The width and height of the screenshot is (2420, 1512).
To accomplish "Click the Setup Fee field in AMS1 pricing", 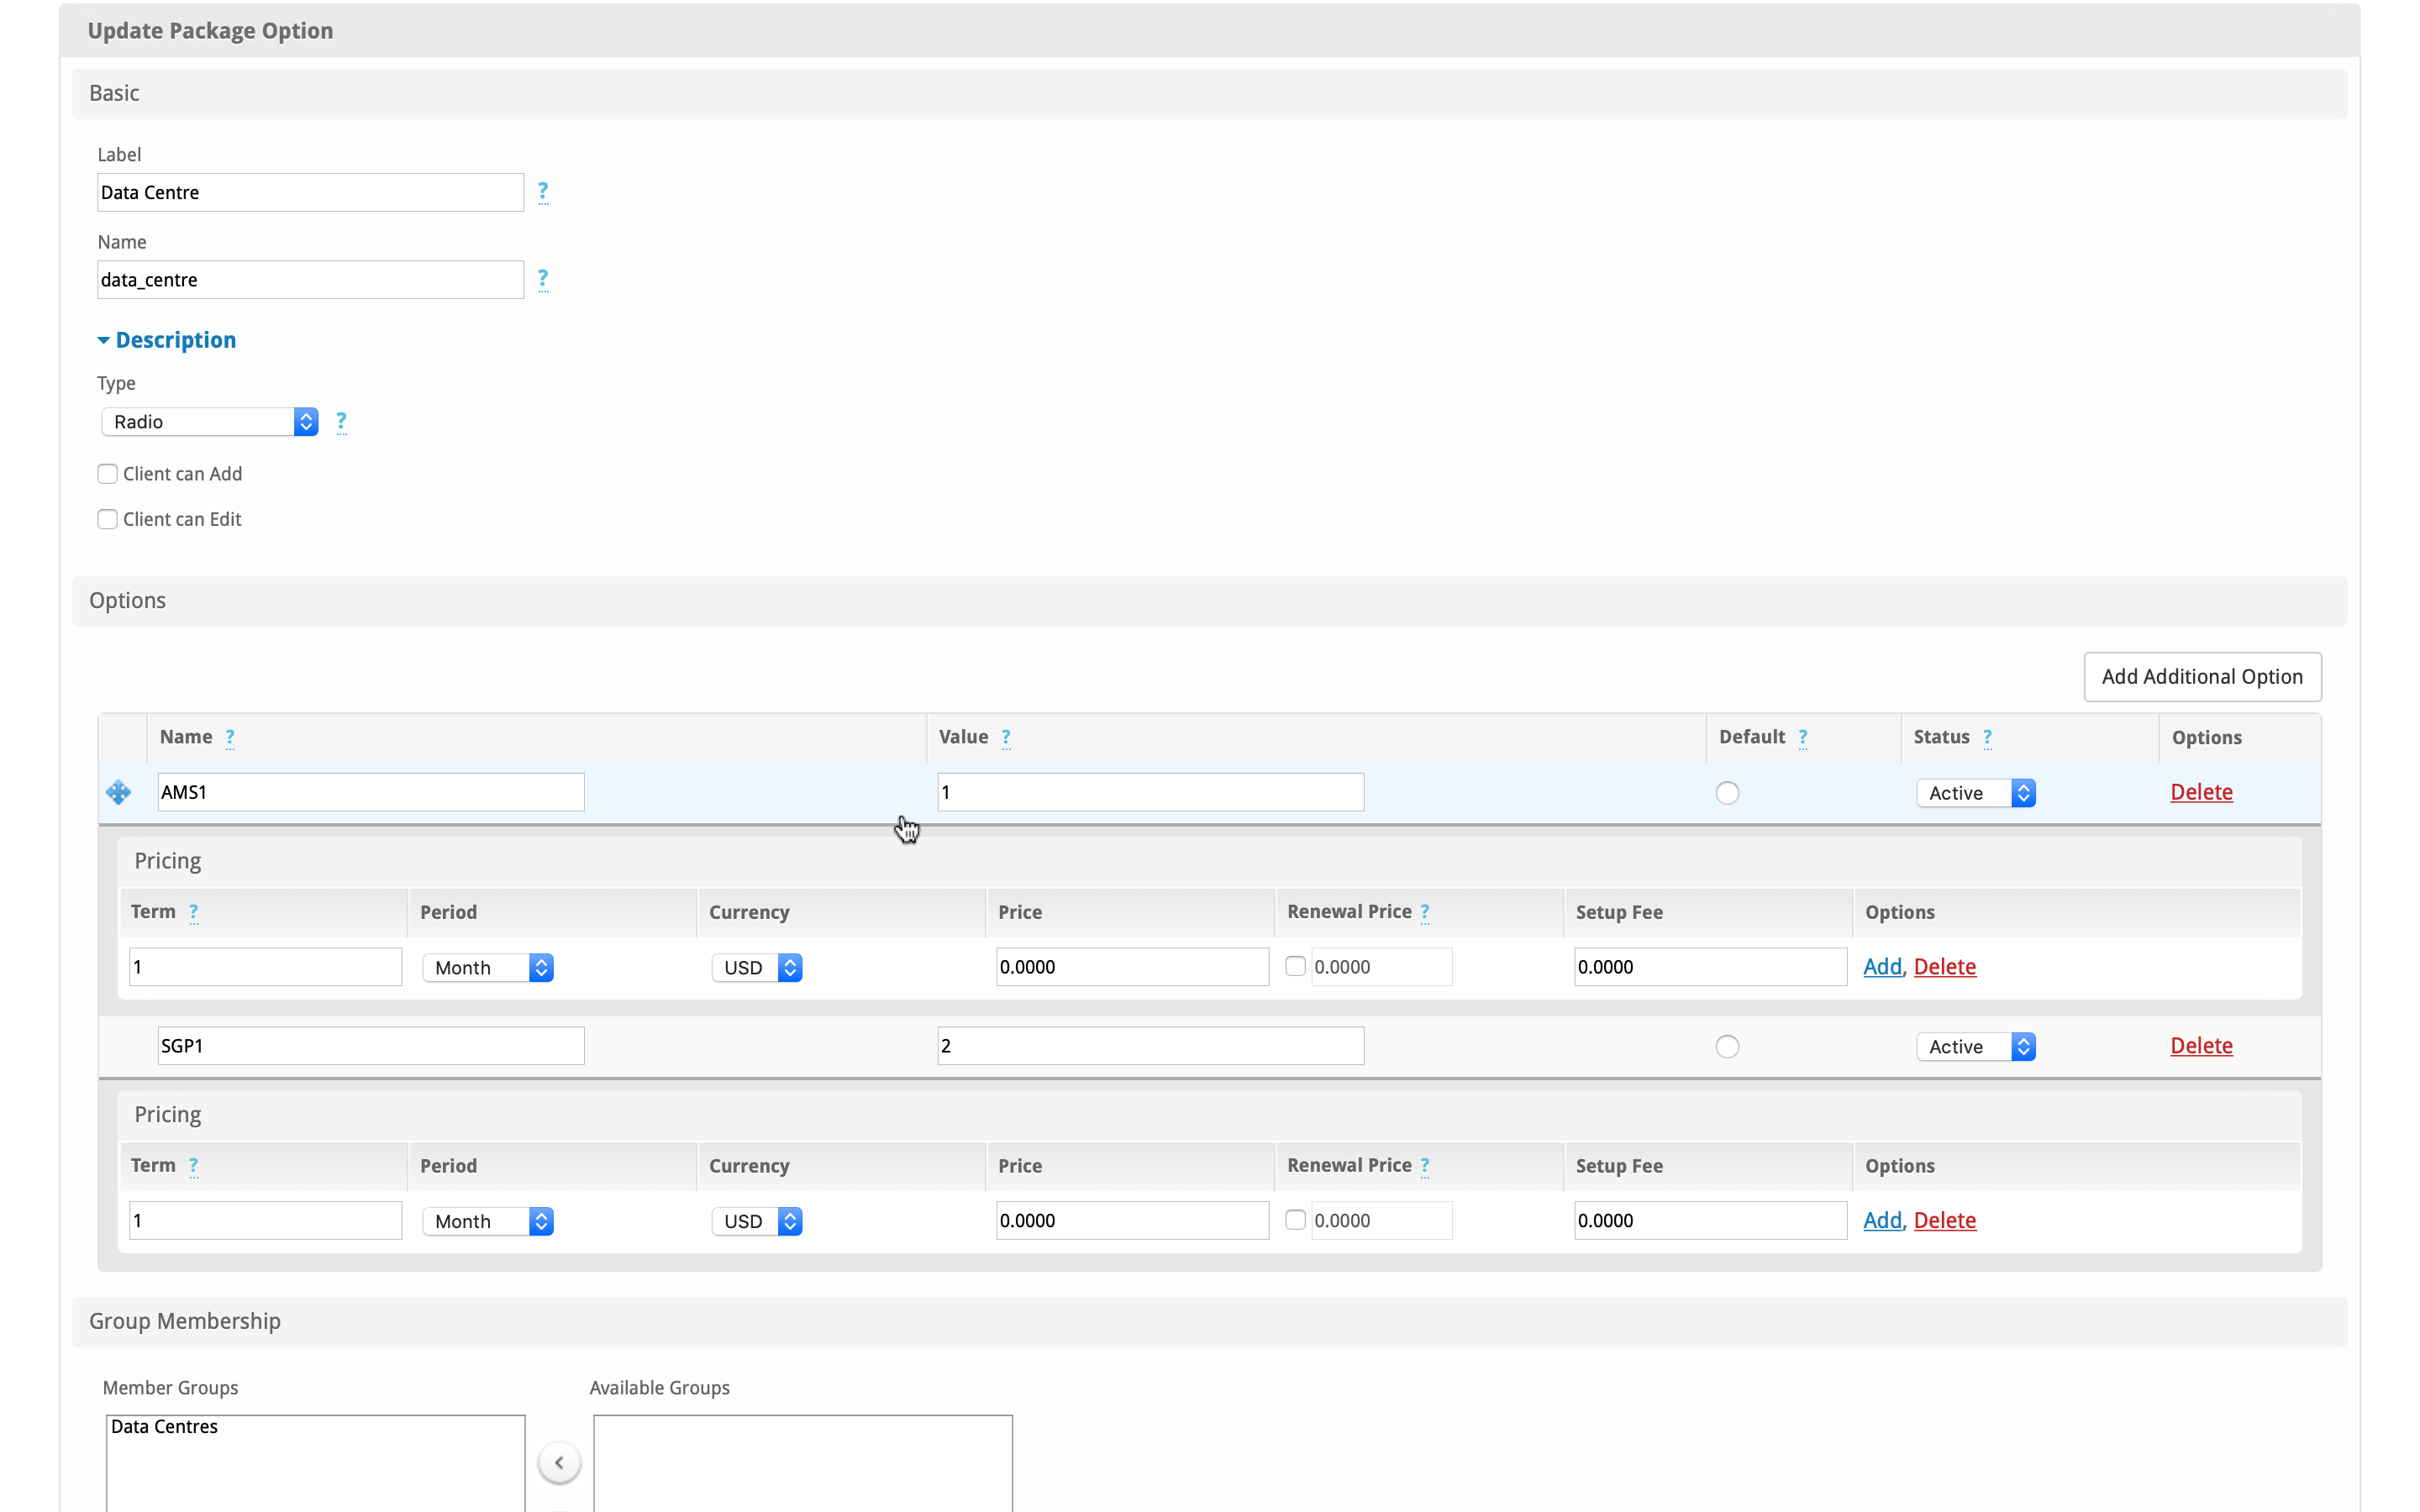I will coord(1711,967).
